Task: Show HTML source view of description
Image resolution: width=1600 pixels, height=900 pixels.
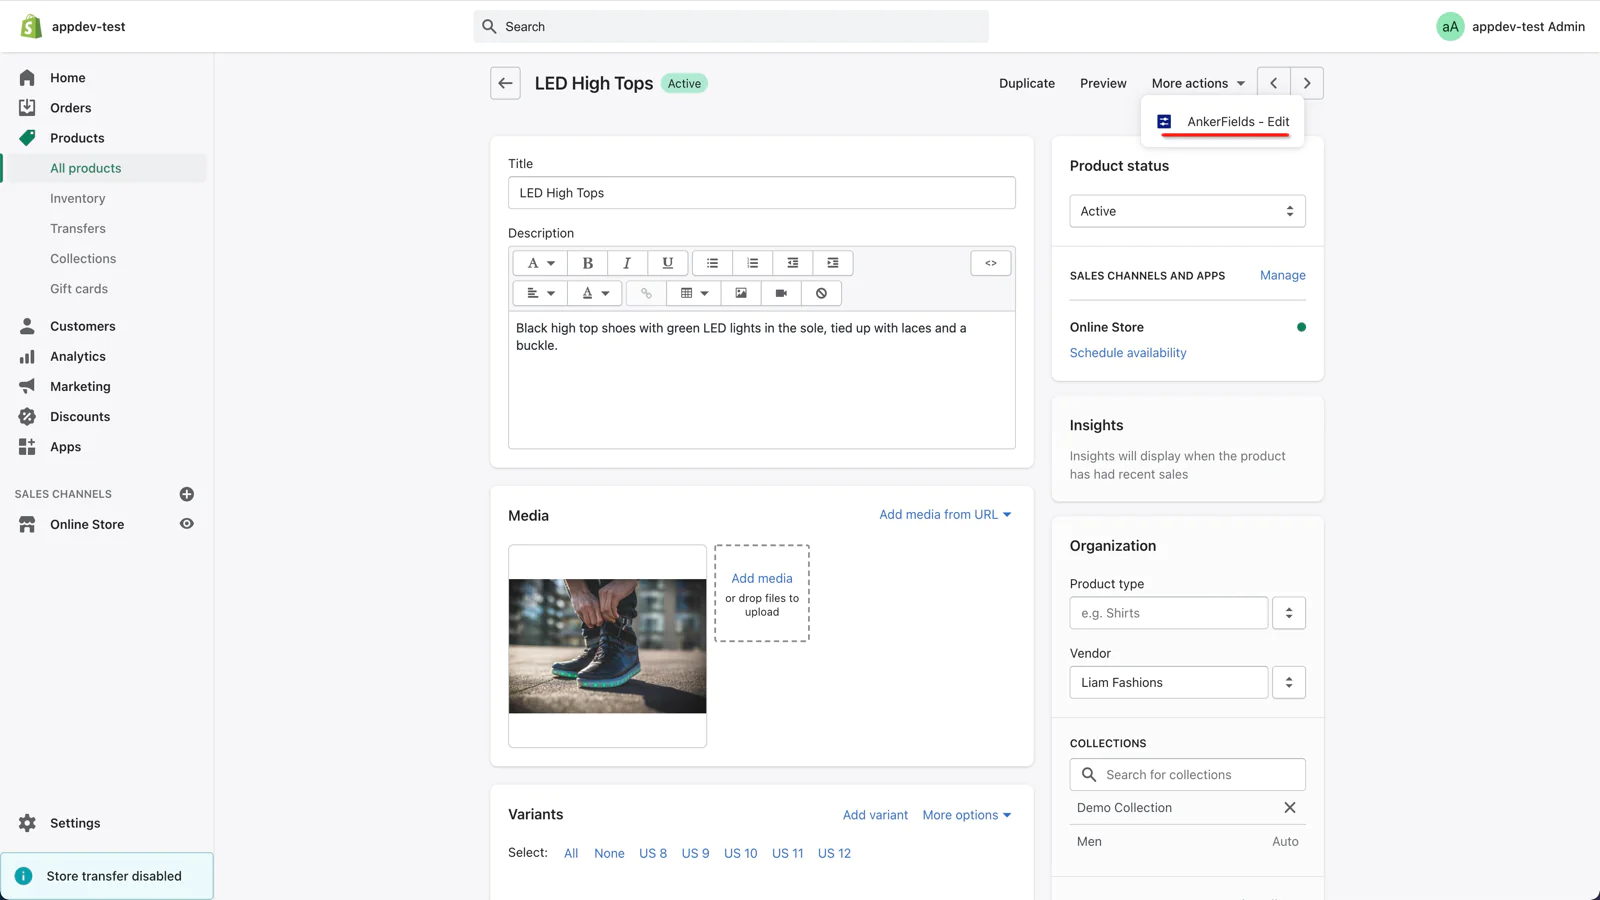Action: 991,263
